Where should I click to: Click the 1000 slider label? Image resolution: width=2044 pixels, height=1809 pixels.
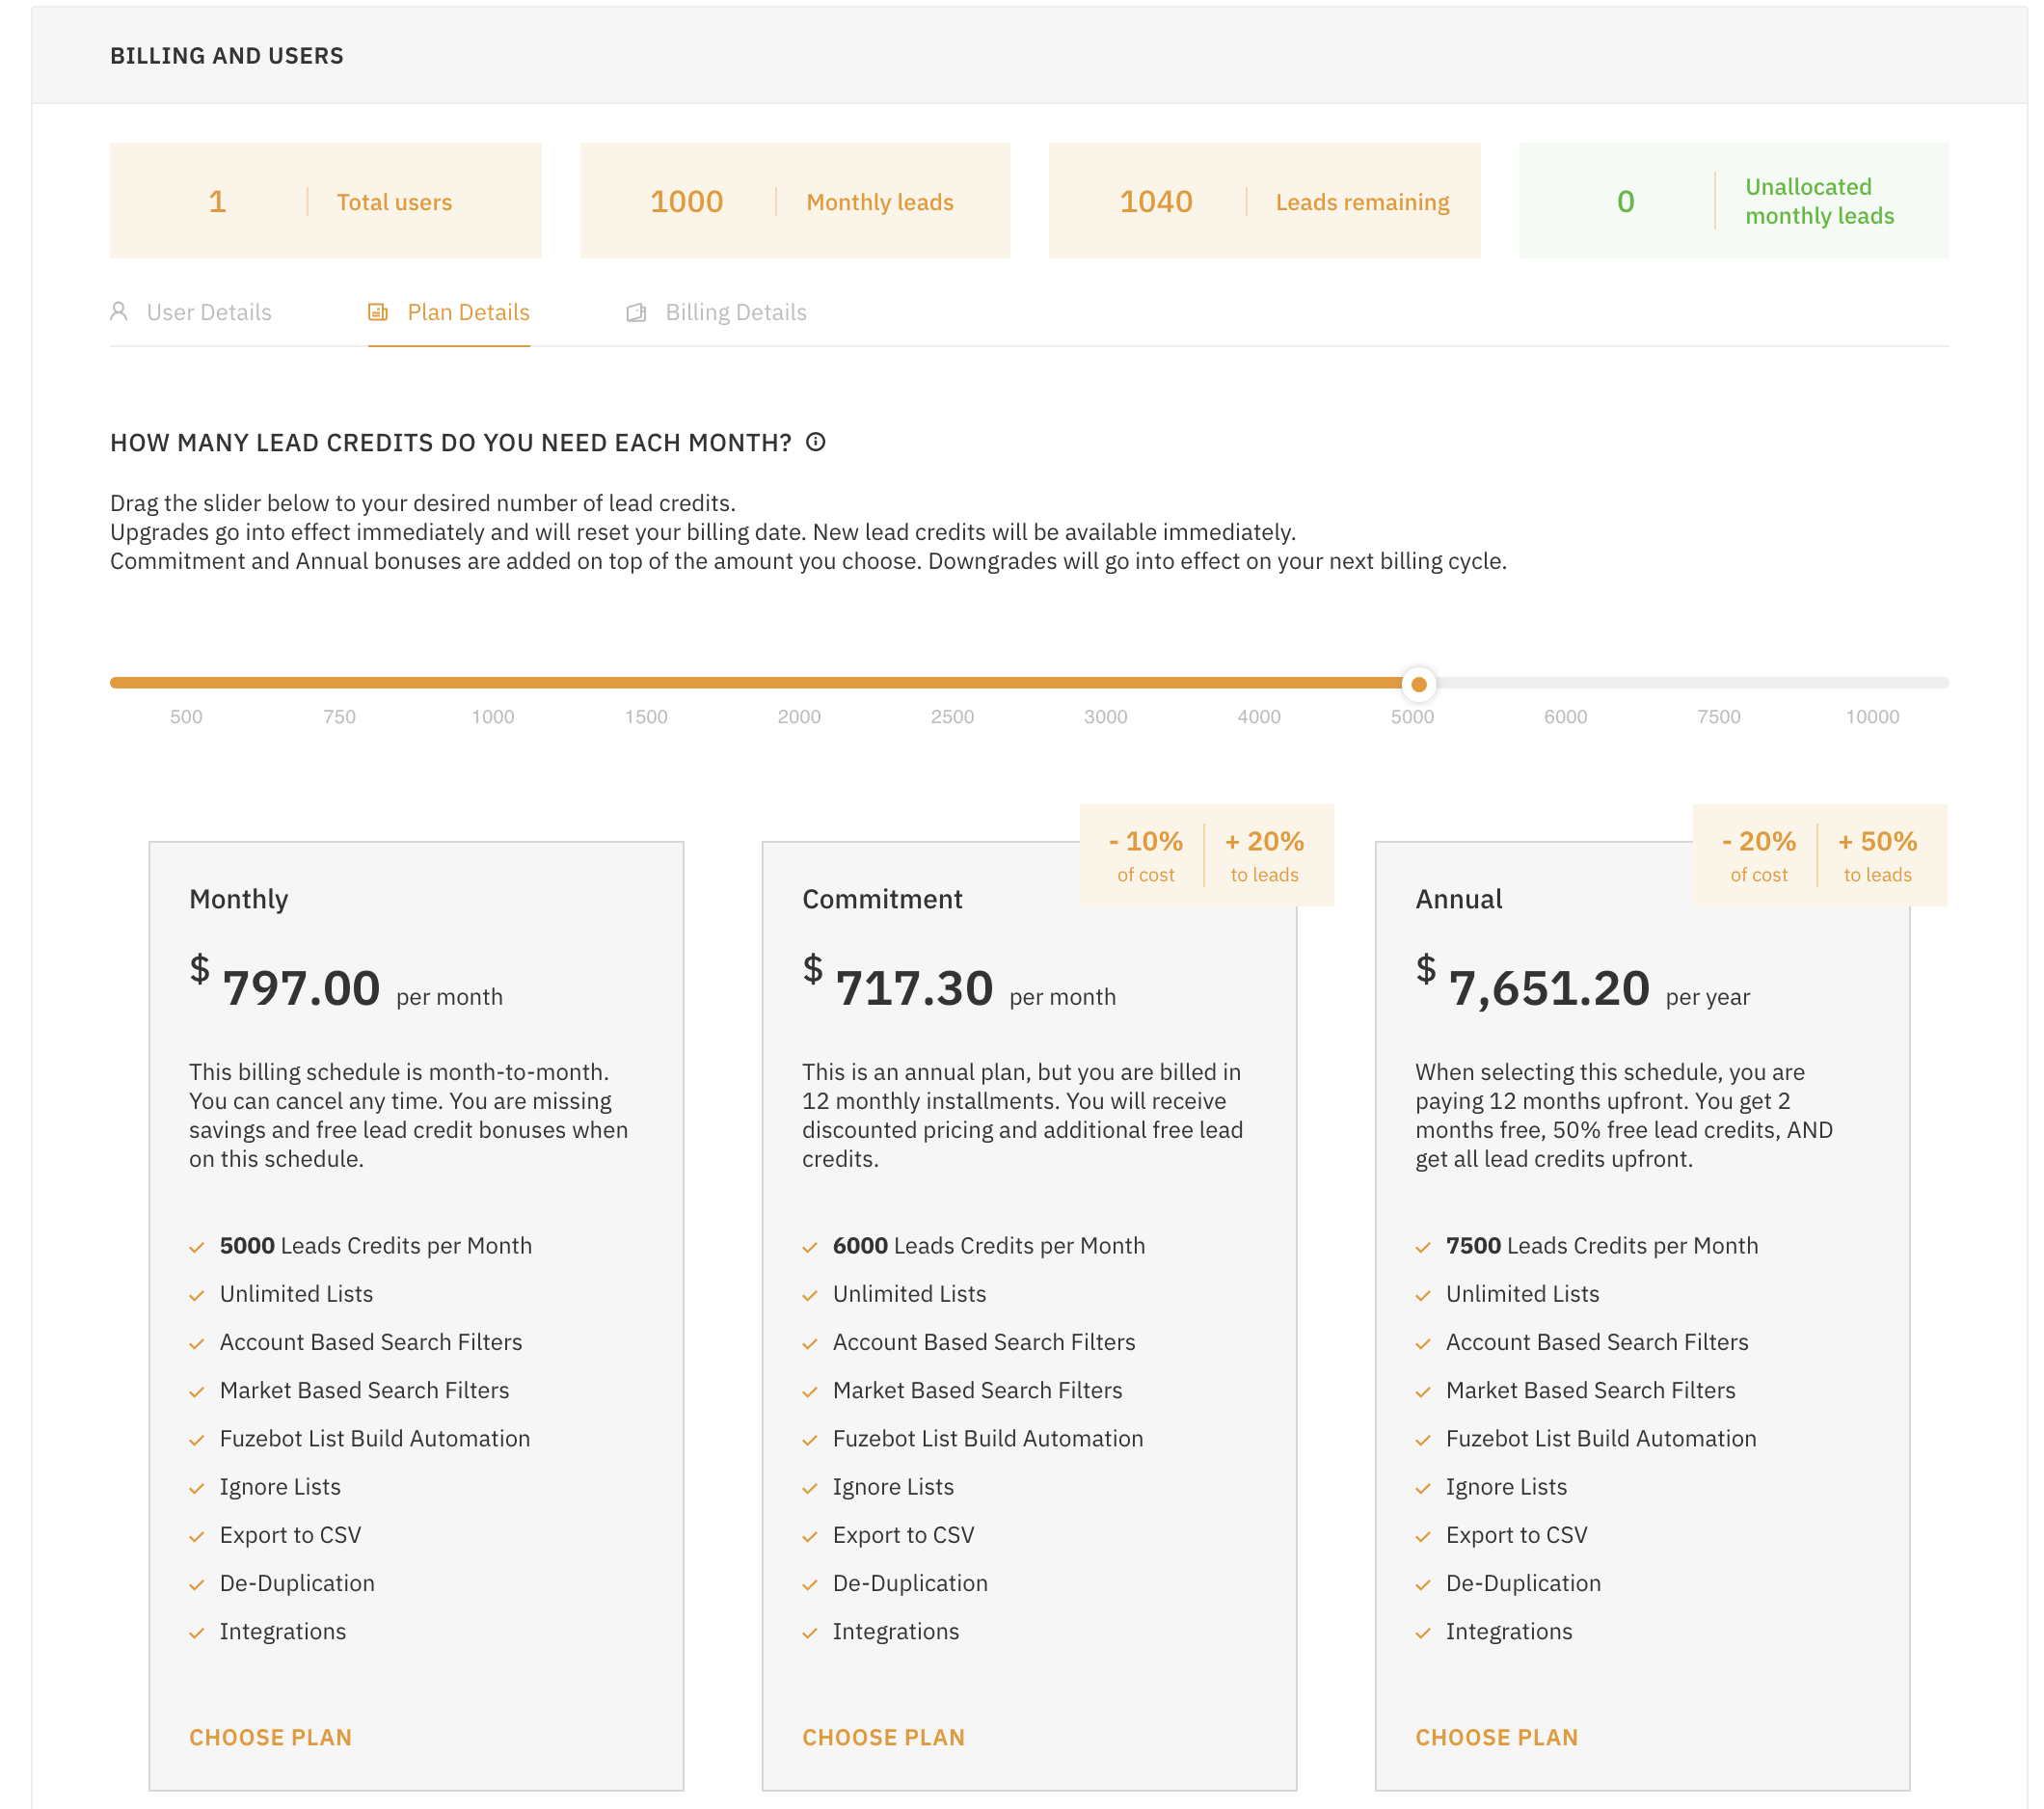coord(493,716)
